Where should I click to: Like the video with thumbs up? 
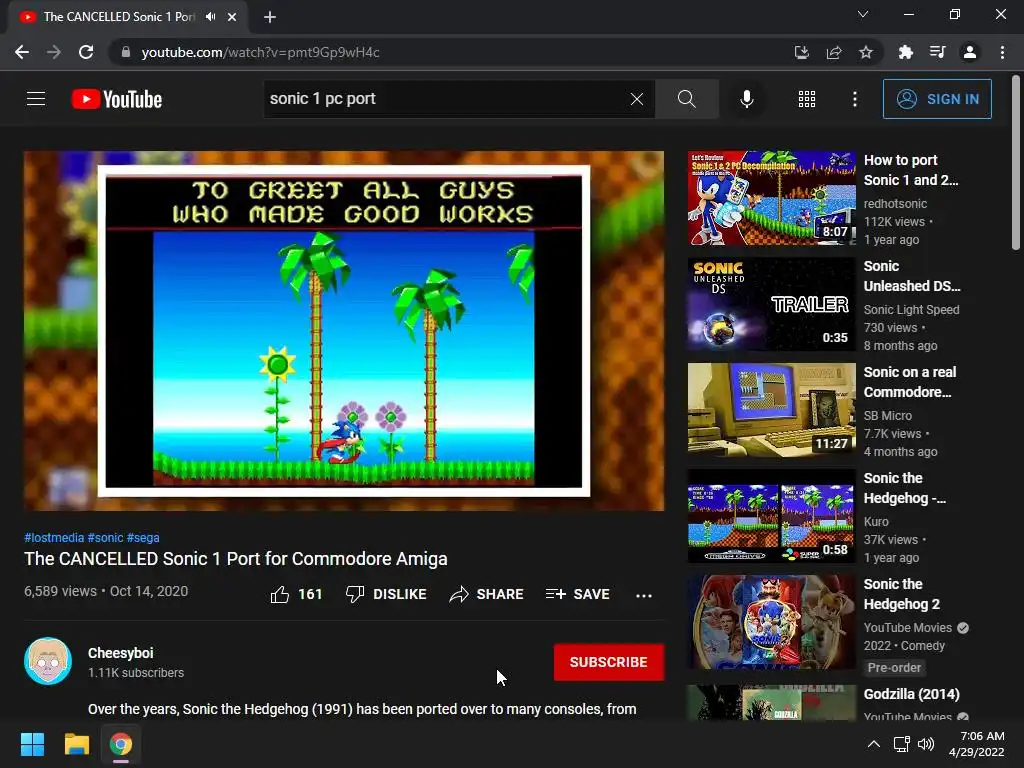pos(296,594)
